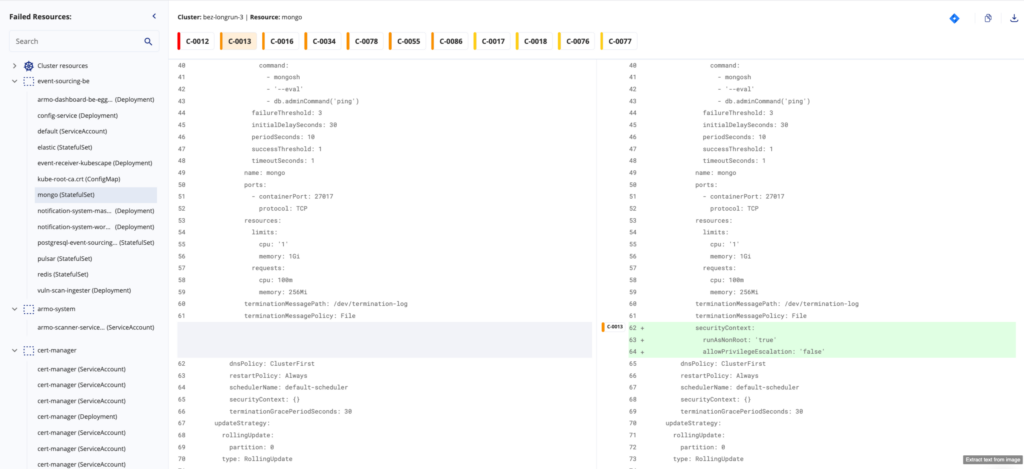Image resolution: width=1024 pixels, height=469 pixels.
Task: Click 'terminationGracePeriodSeconds: 30' in right pane
Action: pyautogui.click(x=742, y=412)
